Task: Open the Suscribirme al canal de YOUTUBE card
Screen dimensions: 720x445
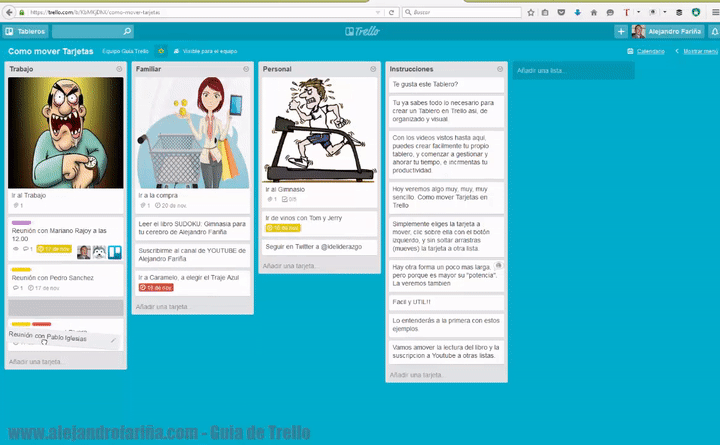Action: click(x=192, y=255)
